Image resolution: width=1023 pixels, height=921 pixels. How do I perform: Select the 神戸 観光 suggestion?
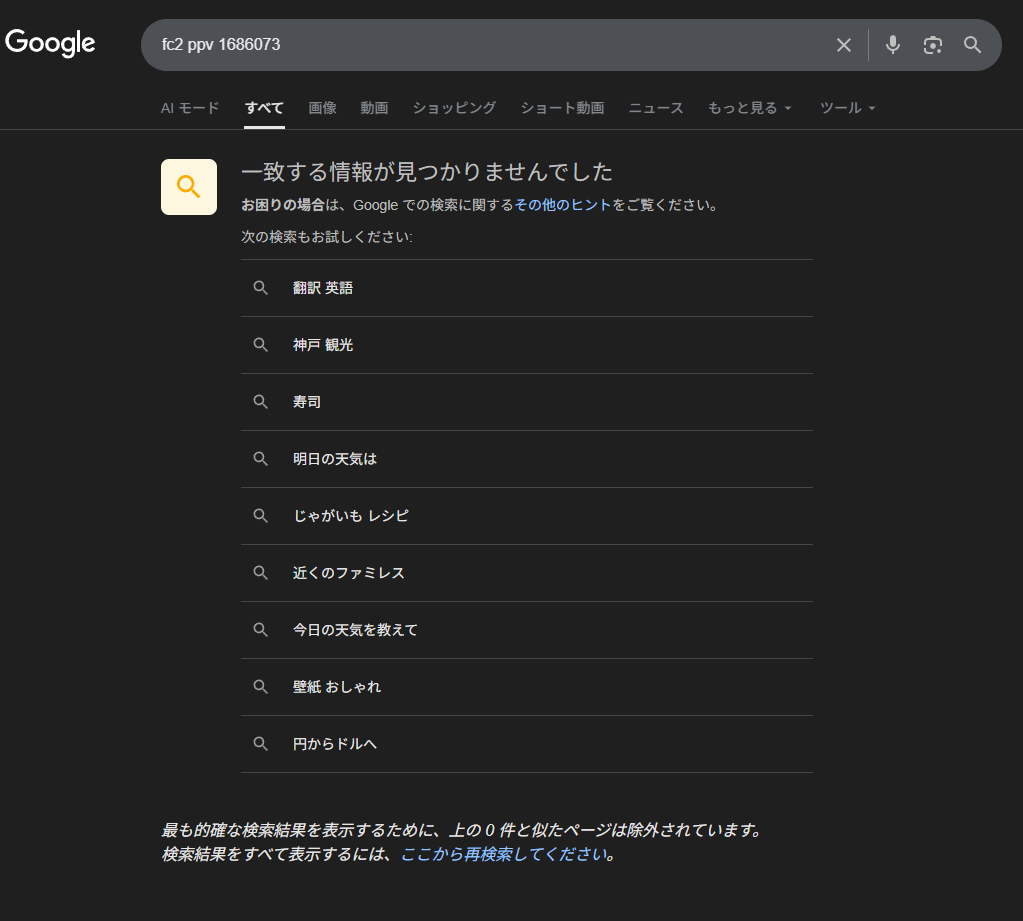point(323,345)
